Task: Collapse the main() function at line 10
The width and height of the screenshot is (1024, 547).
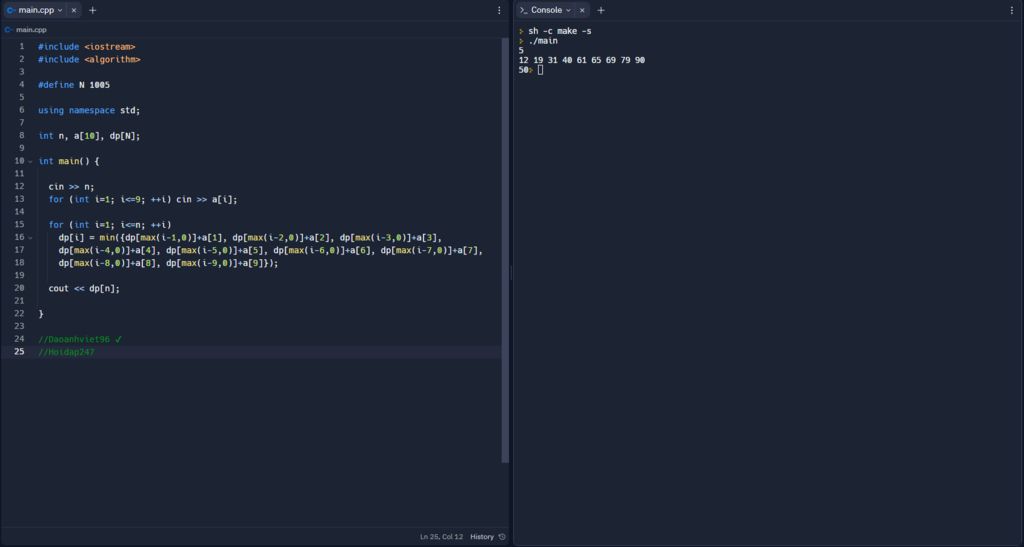Action: [x=30, y=161]
